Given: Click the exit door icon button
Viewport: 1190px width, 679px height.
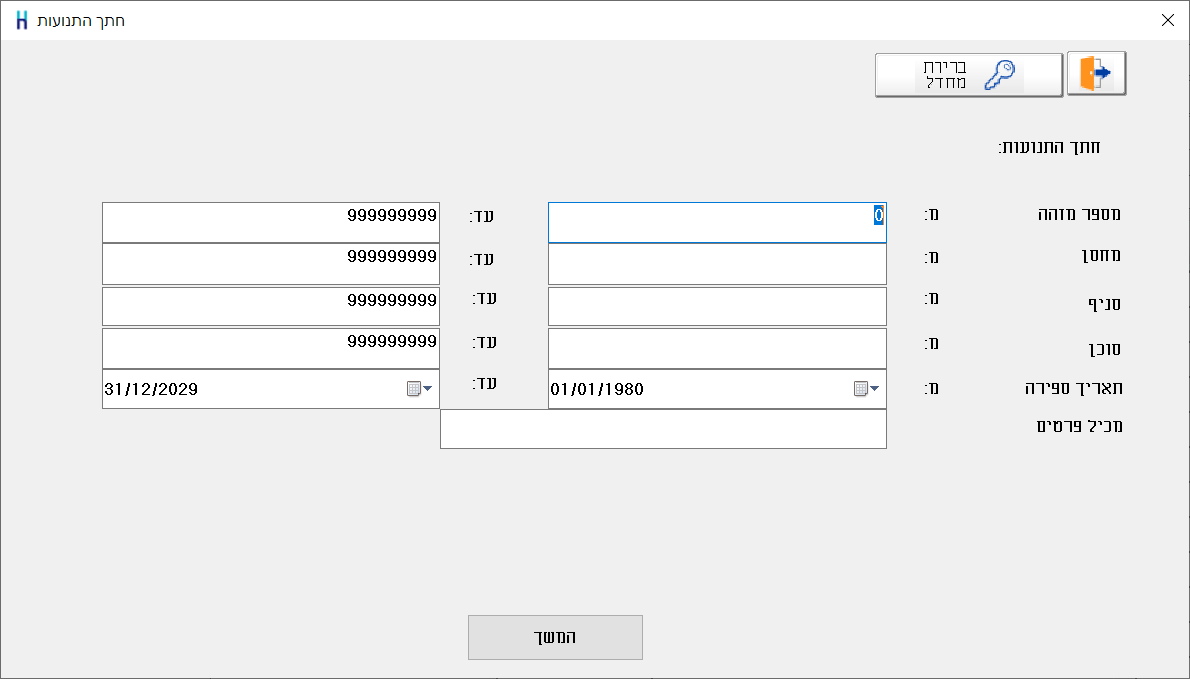Looking at the screenshot, I should pos(1096,74).
